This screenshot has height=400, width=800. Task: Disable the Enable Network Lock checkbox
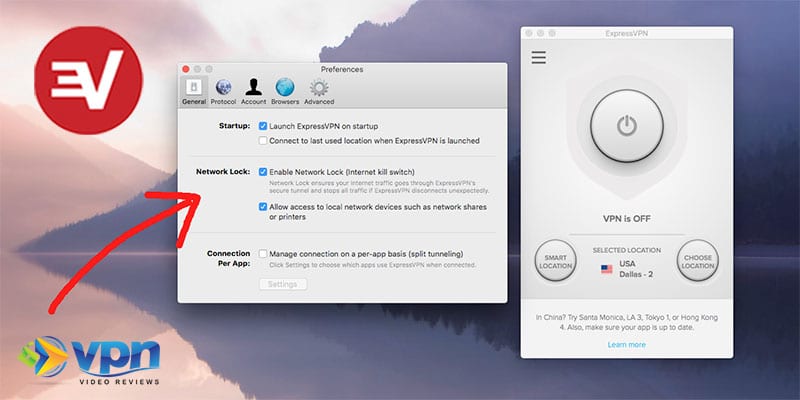263,172
